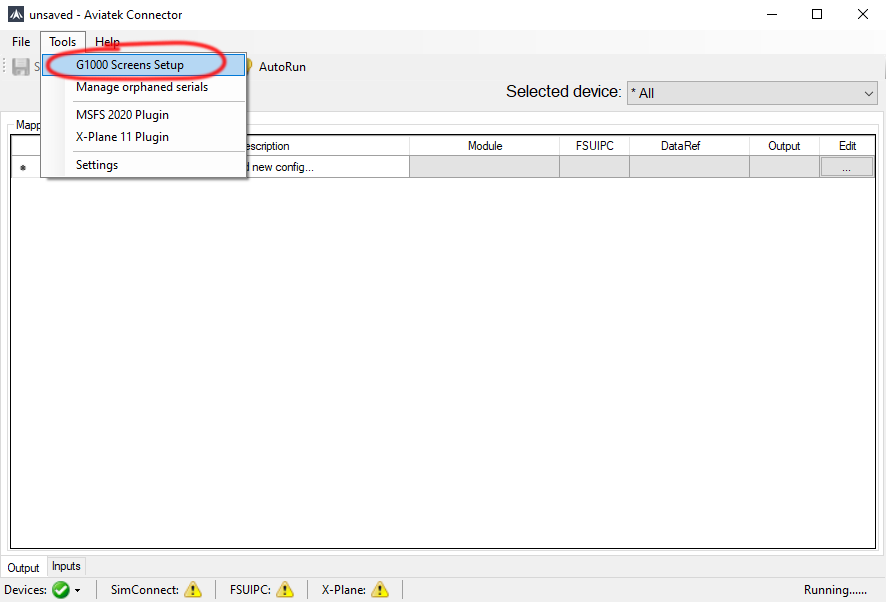
Task: Click the SimConnect warning icon
Action: 193,590
